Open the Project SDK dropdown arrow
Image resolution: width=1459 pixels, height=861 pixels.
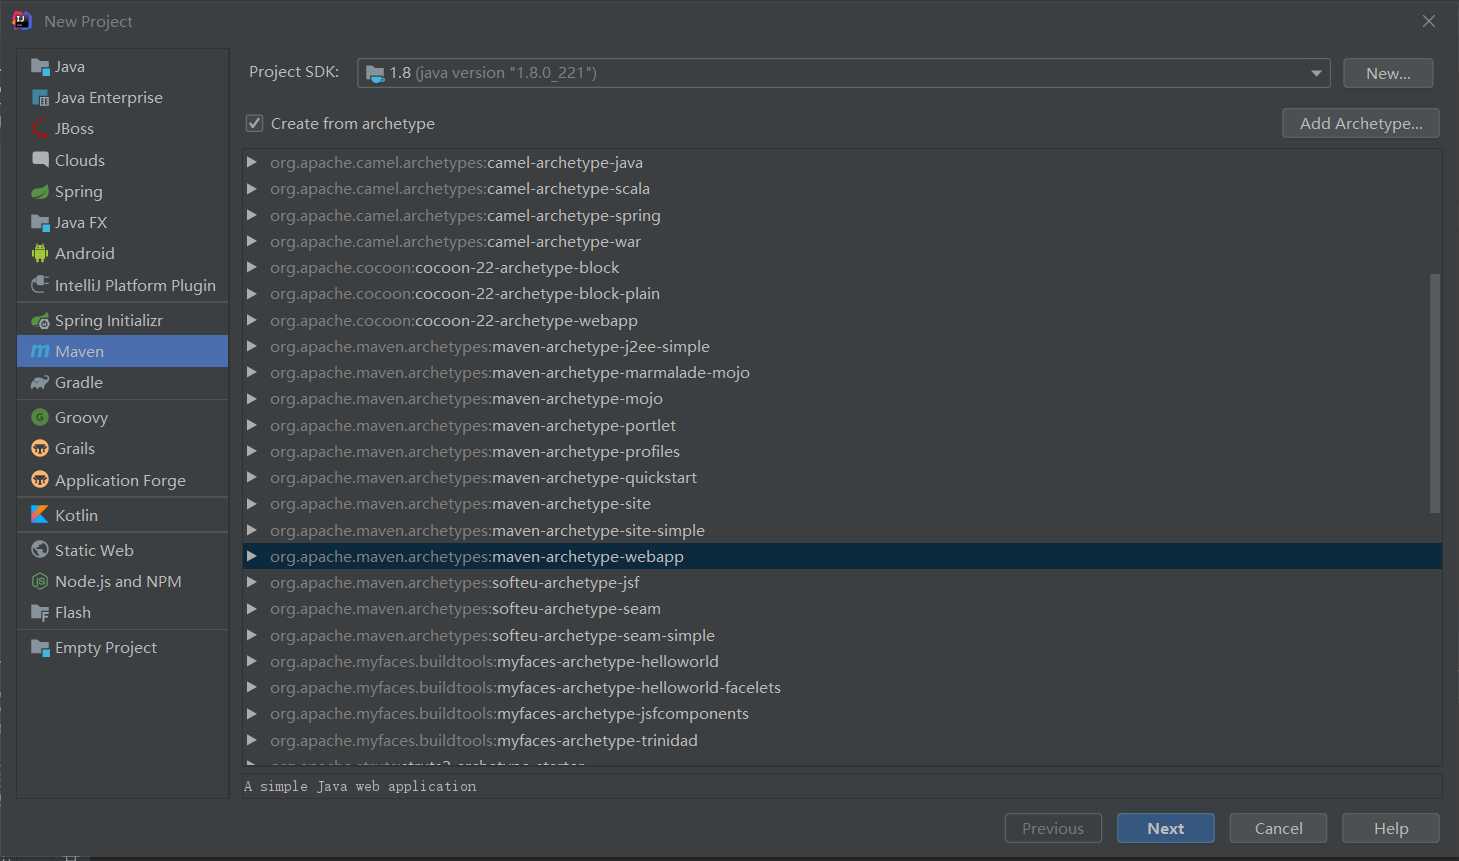pyautogui.click(x=1317, y=73)
